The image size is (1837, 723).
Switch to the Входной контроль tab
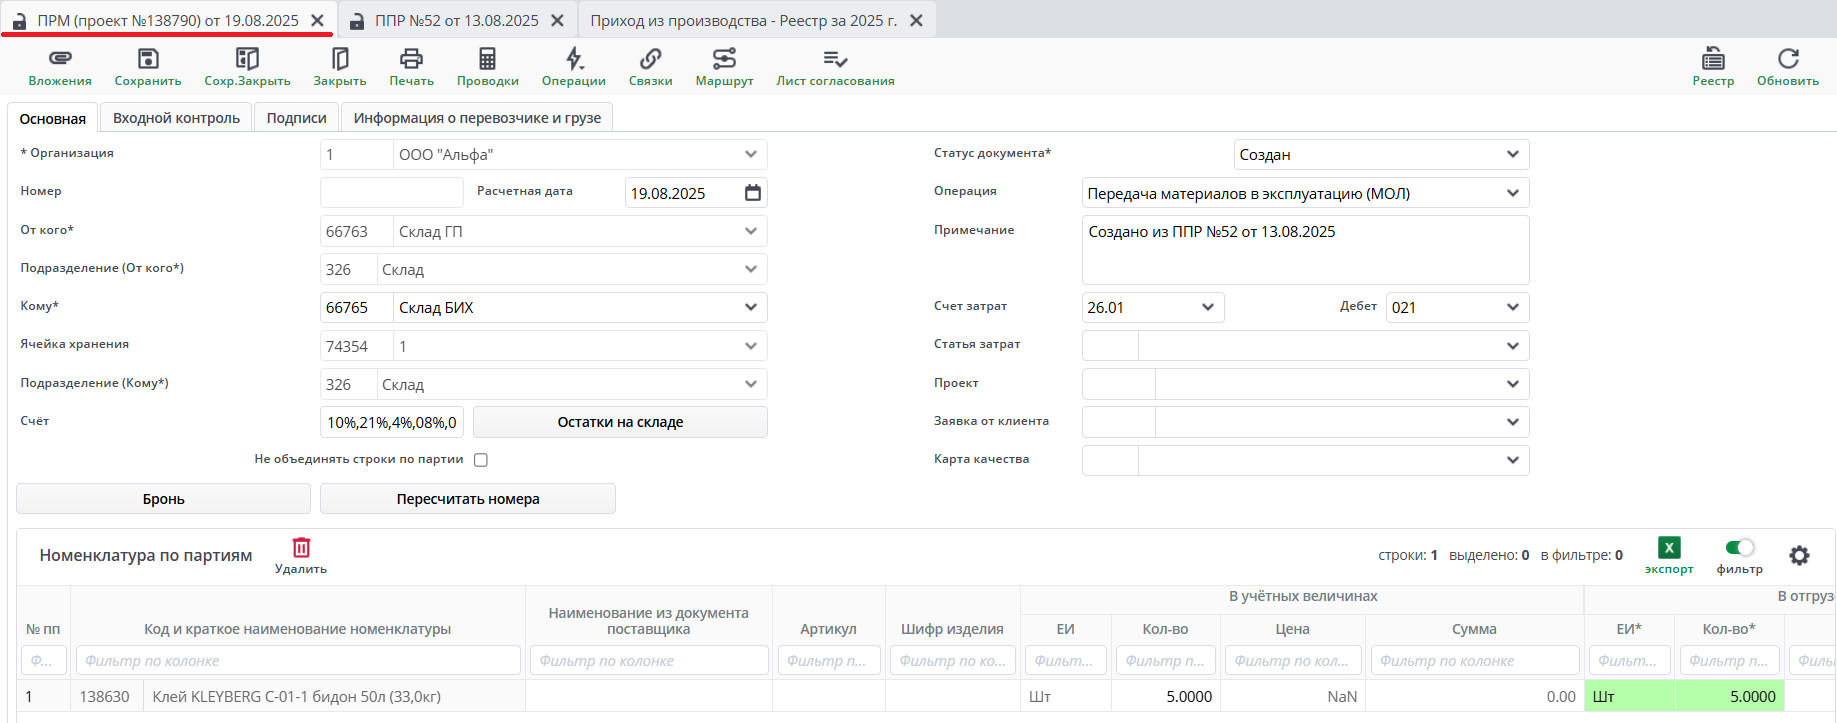[x=176, y=118]
